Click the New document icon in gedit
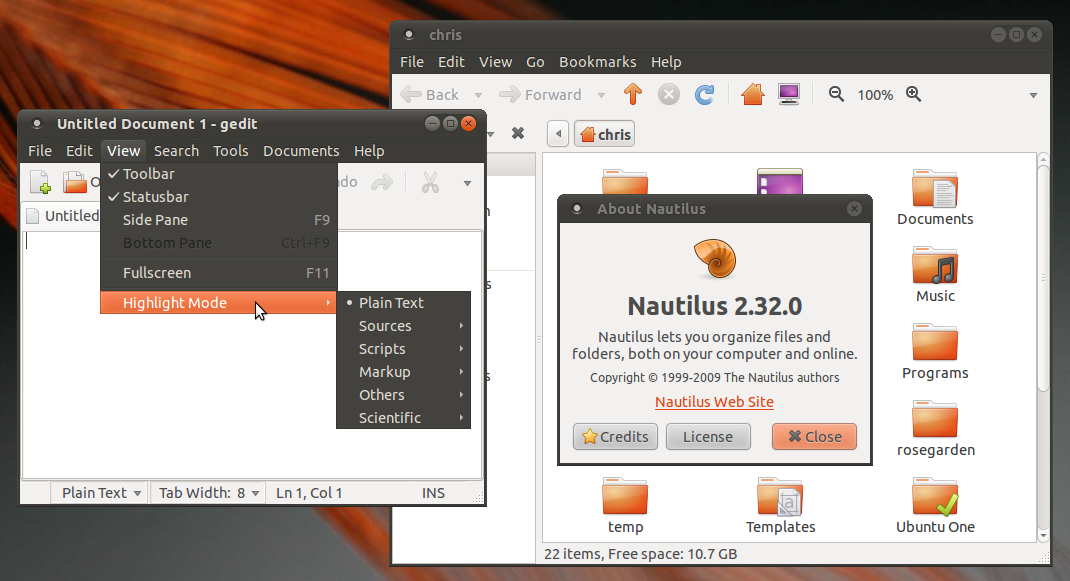This screenshot has width=1070, height=581. click(x=41, y=182)
